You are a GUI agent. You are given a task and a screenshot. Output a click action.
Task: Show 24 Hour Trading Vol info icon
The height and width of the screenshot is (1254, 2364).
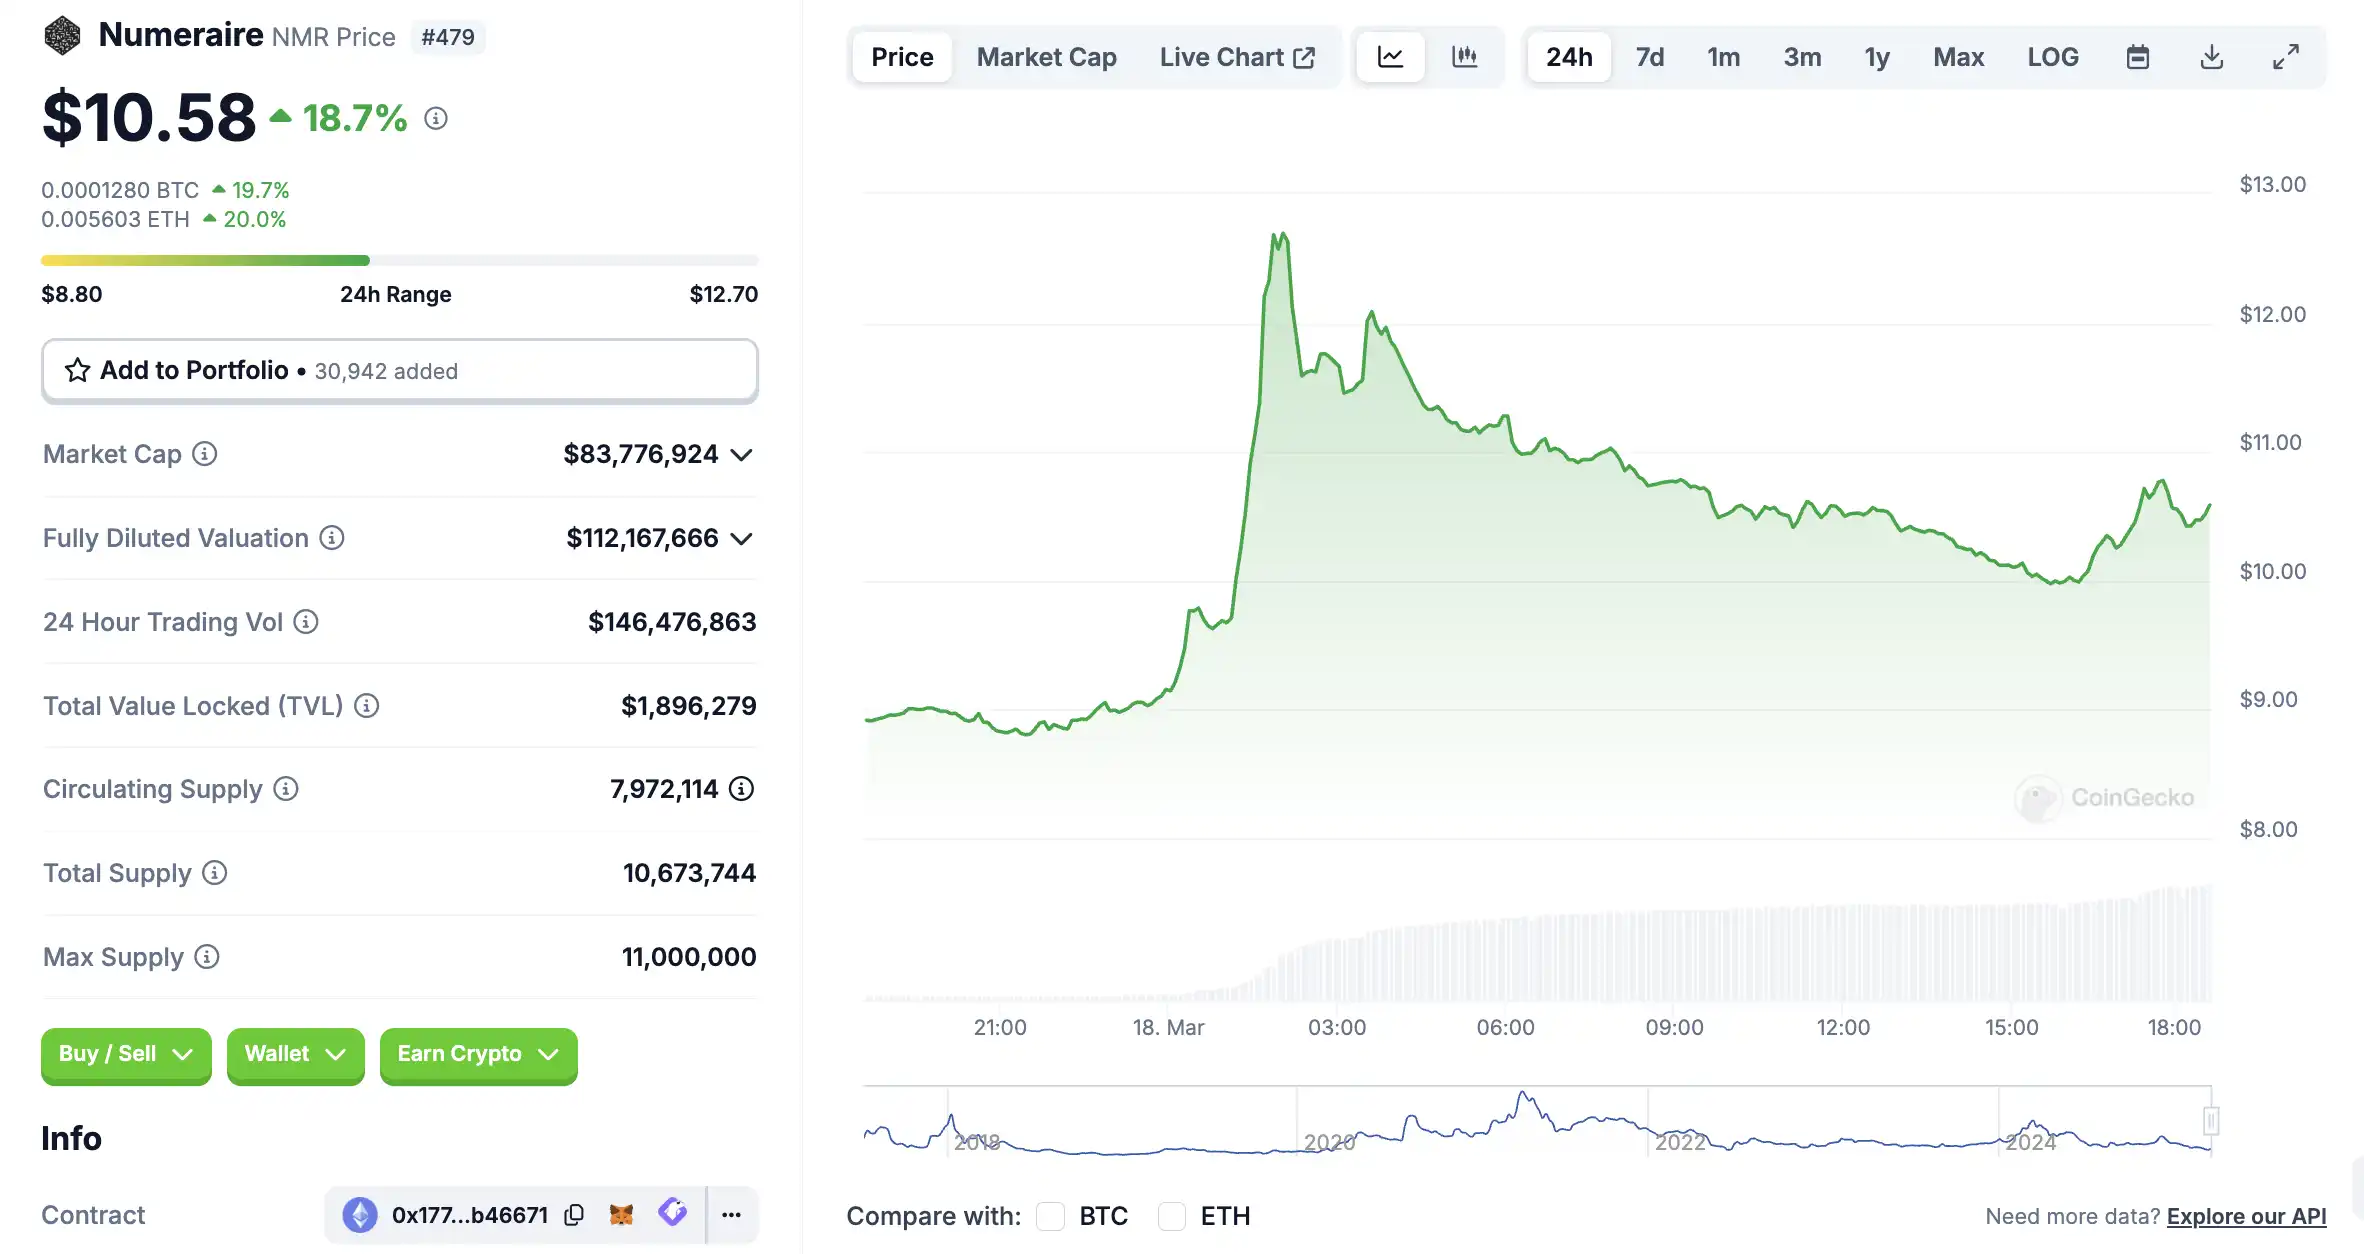(306, 622)
